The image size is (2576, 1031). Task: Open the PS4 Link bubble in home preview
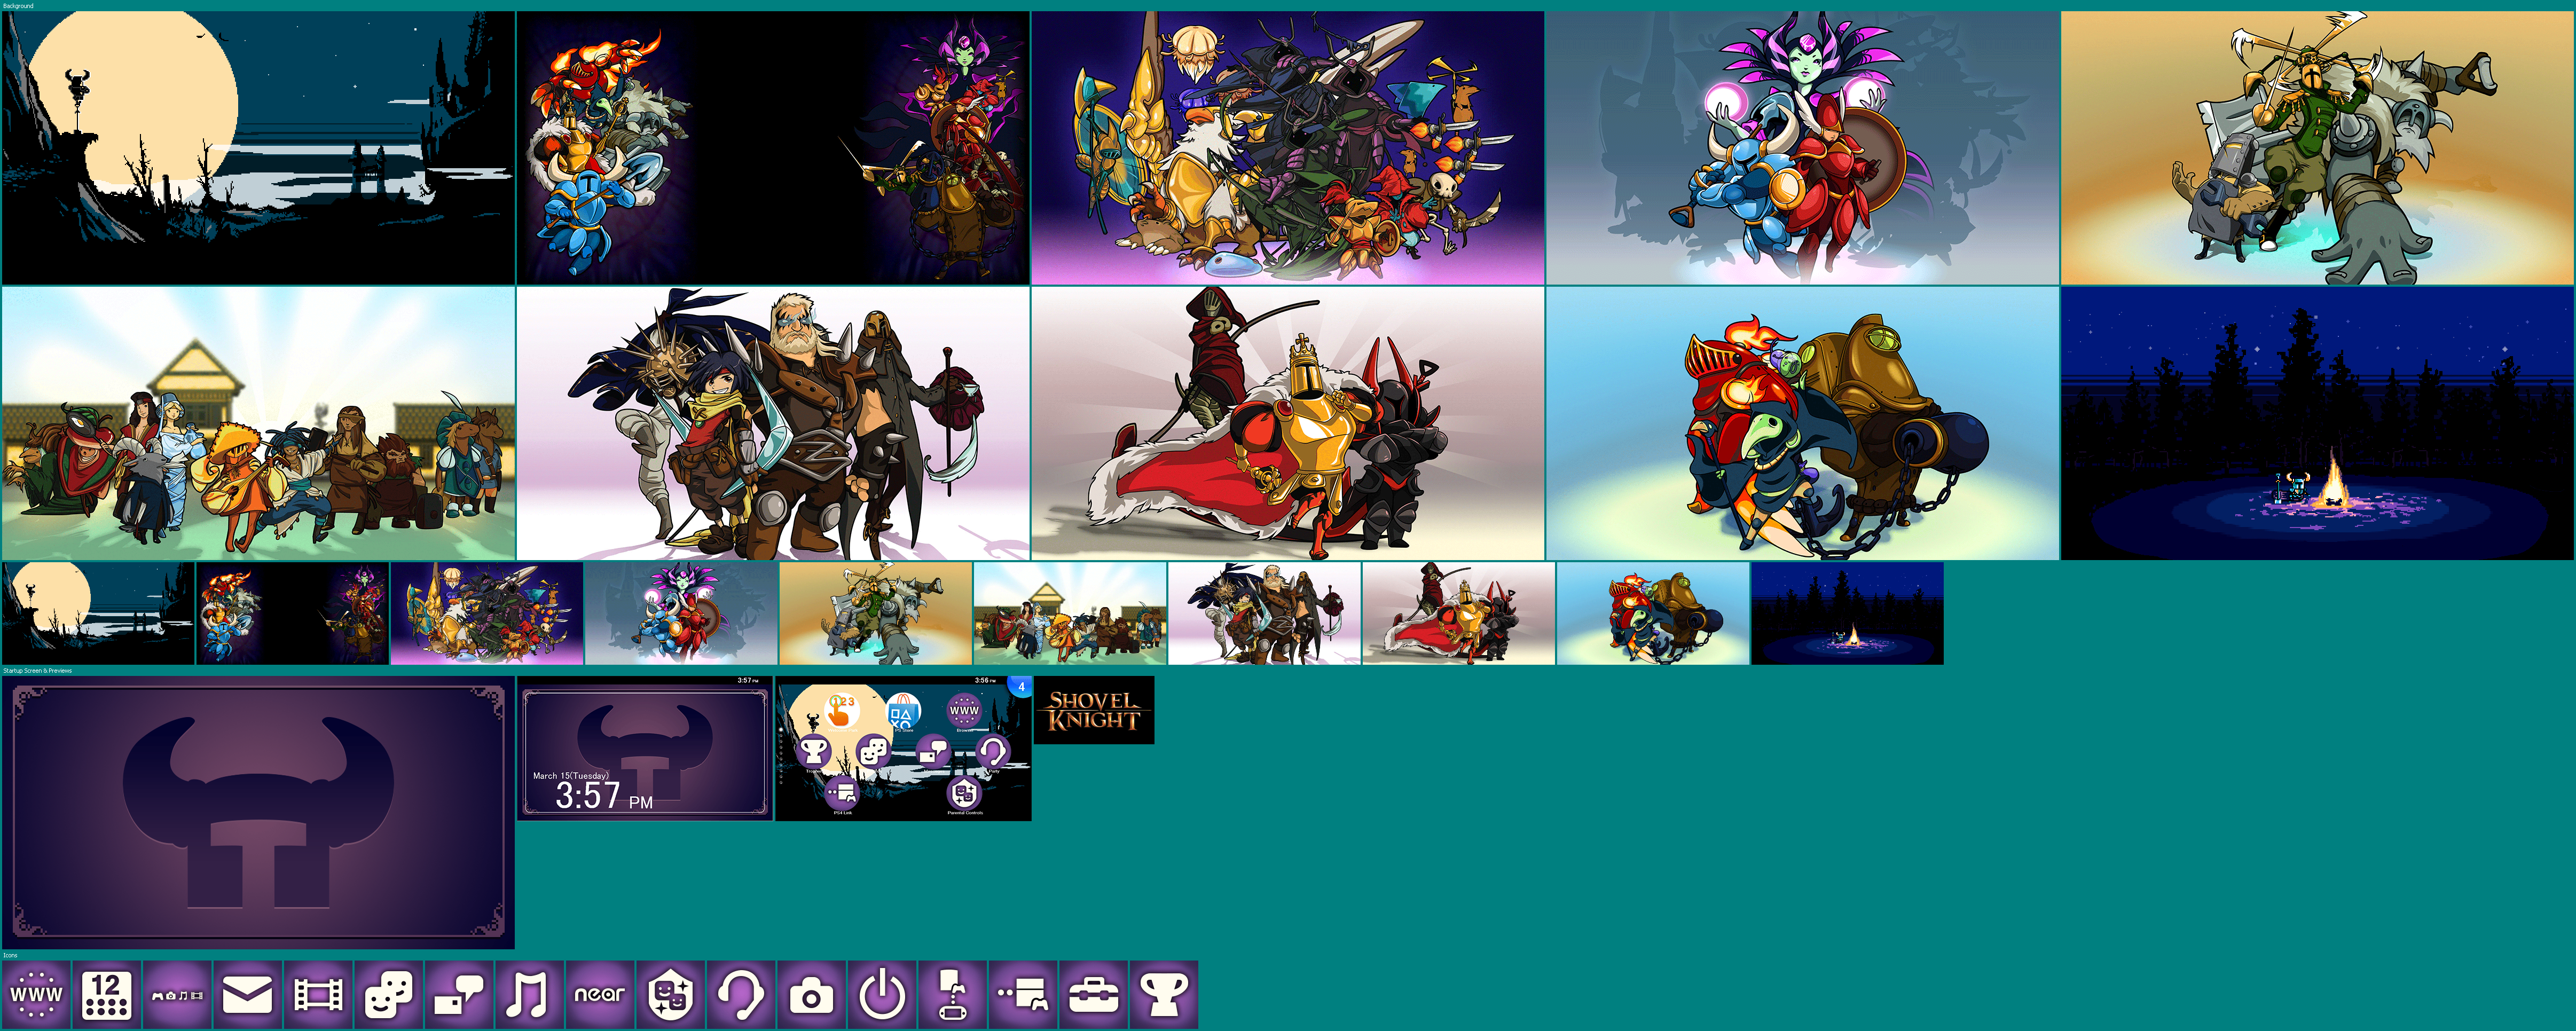(843, 792)
